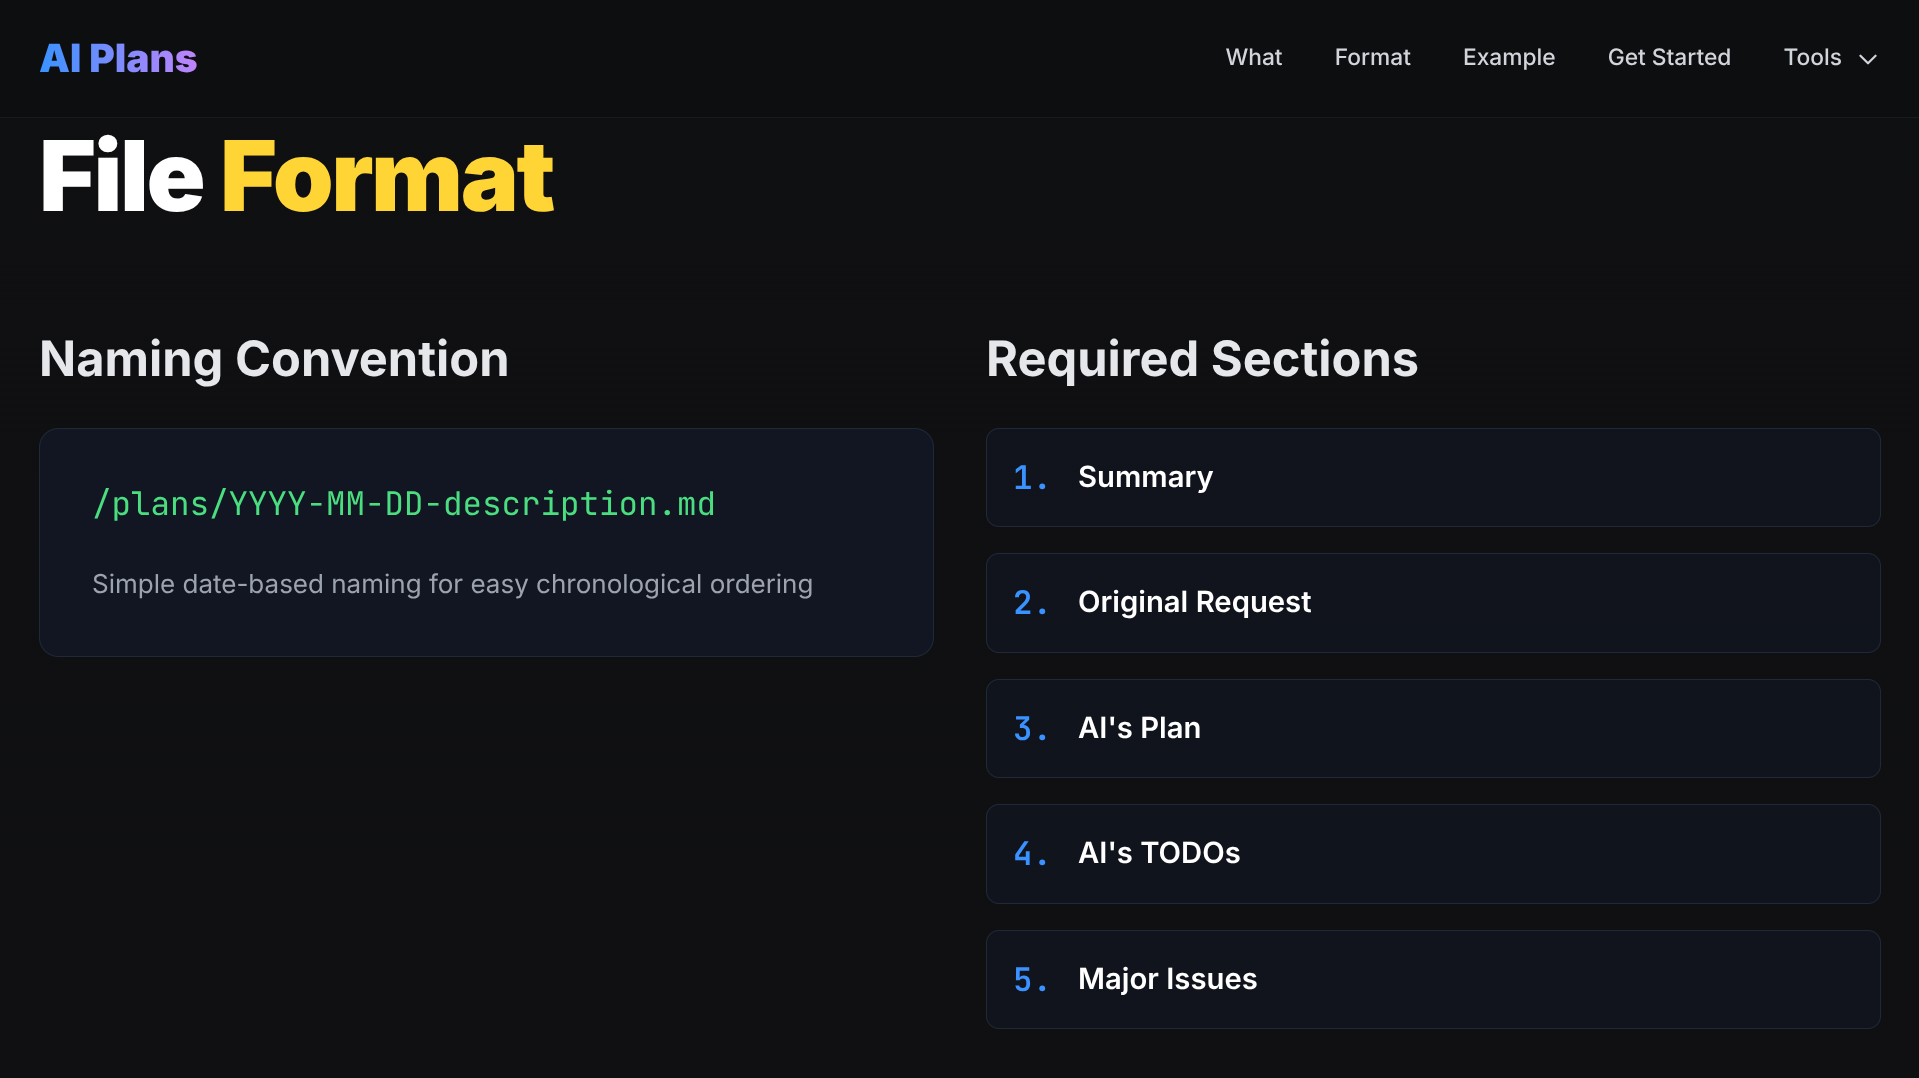
Task: Jump to the Example section
Action: 1508,57
